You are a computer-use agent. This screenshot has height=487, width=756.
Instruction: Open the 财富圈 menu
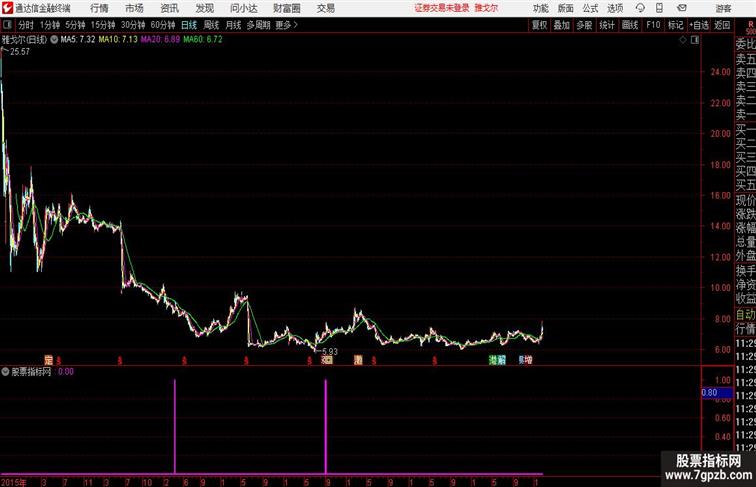[287, 8]
